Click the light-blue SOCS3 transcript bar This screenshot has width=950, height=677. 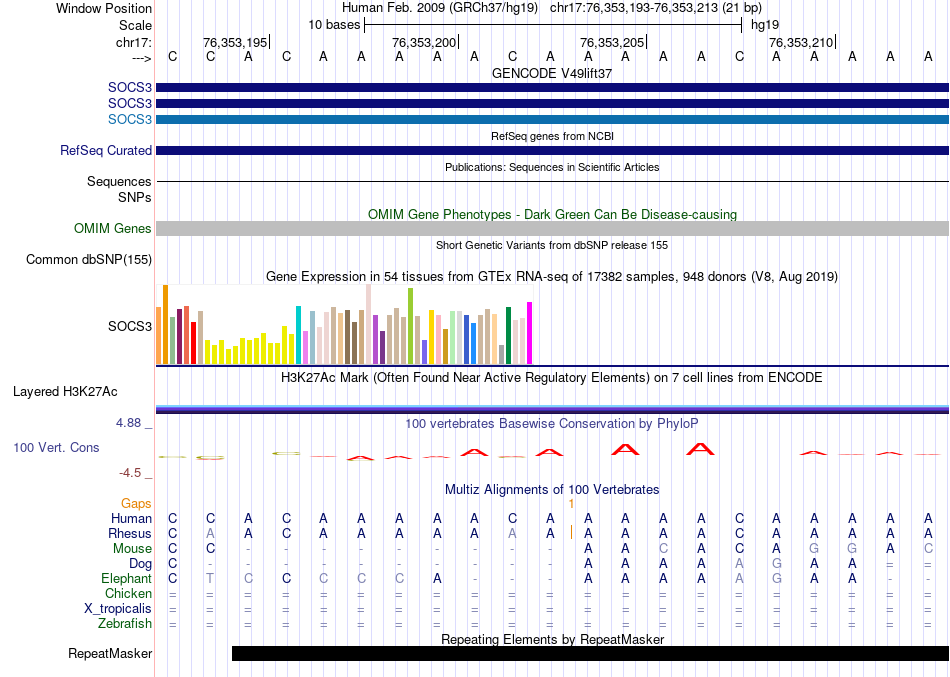pyautogui.click(x=552, y=119)
